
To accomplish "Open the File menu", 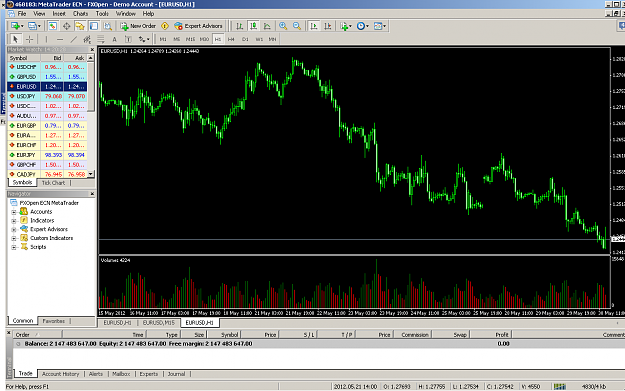I will pos(22,14).
